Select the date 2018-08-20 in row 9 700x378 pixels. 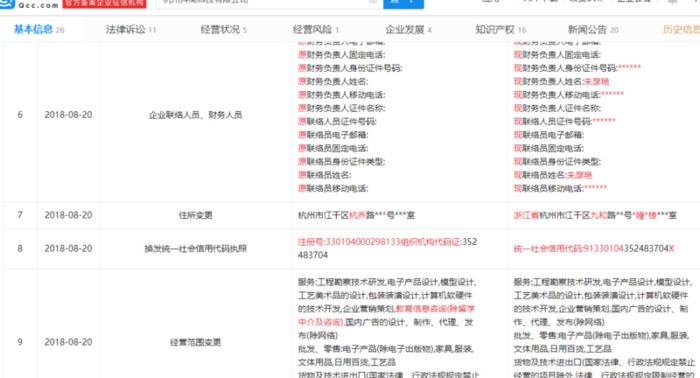pos(68,342)
